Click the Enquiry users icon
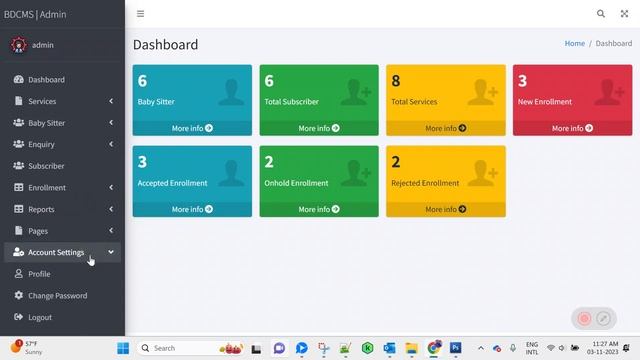 (18, 144)
